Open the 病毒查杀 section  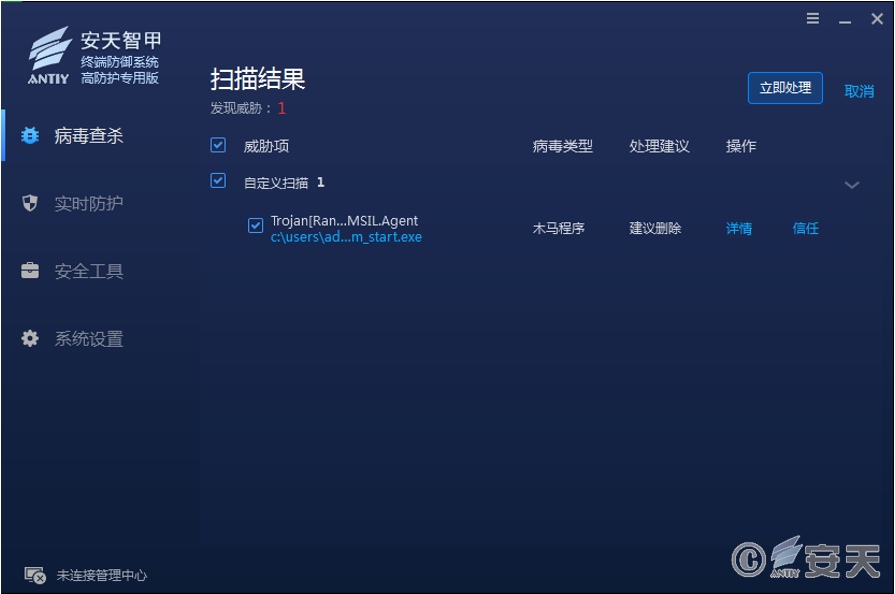pyautogui.click(x=88, y=136)
